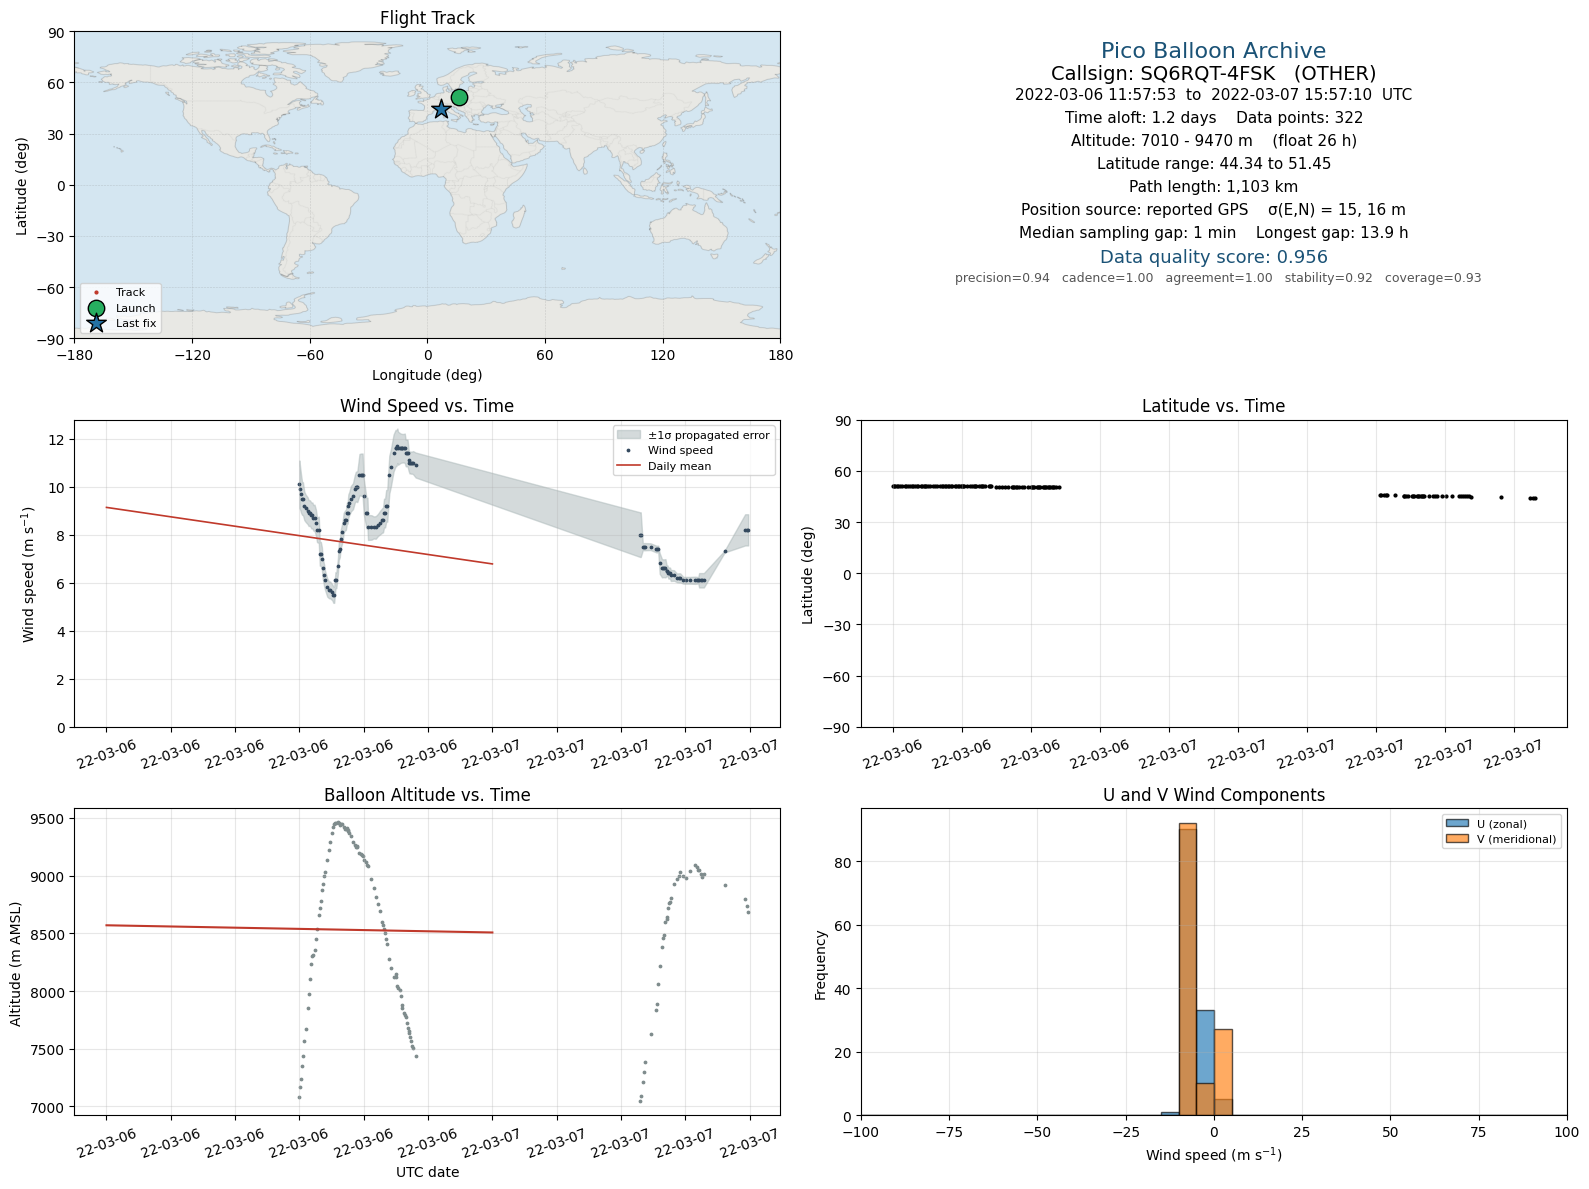Click the "cadence=1.00" value

click(1107, 278)
